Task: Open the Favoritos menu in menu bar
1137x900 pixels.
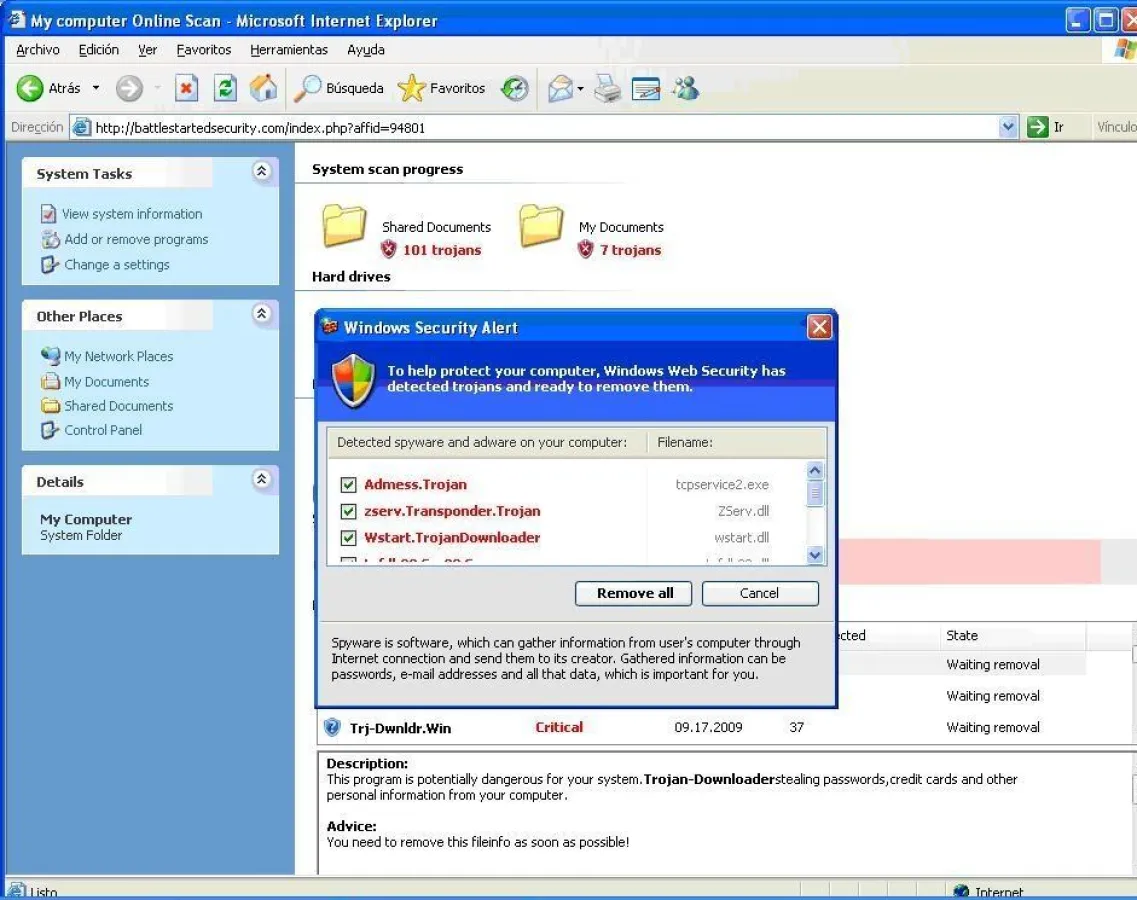Action: 203,50
